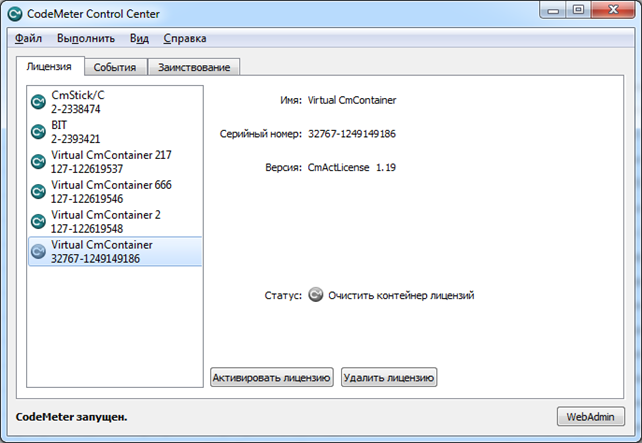642x443 pixels.
Task: Click the icon beside Virtual CmContainer 217
Action: click(38, 161)
